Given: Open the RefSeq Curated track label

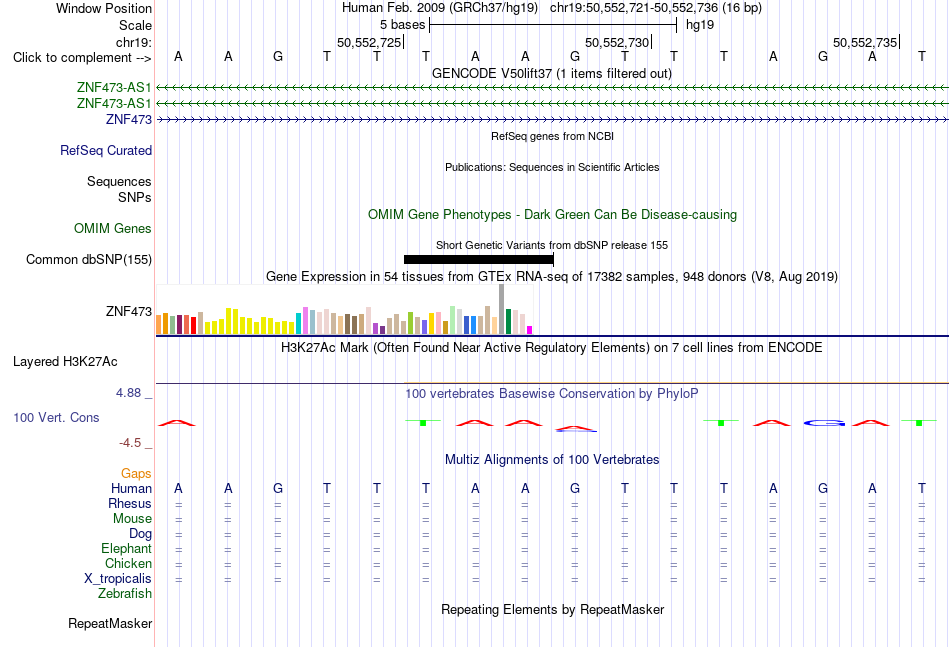Looking at the screenshot, I should coord(106,150).
